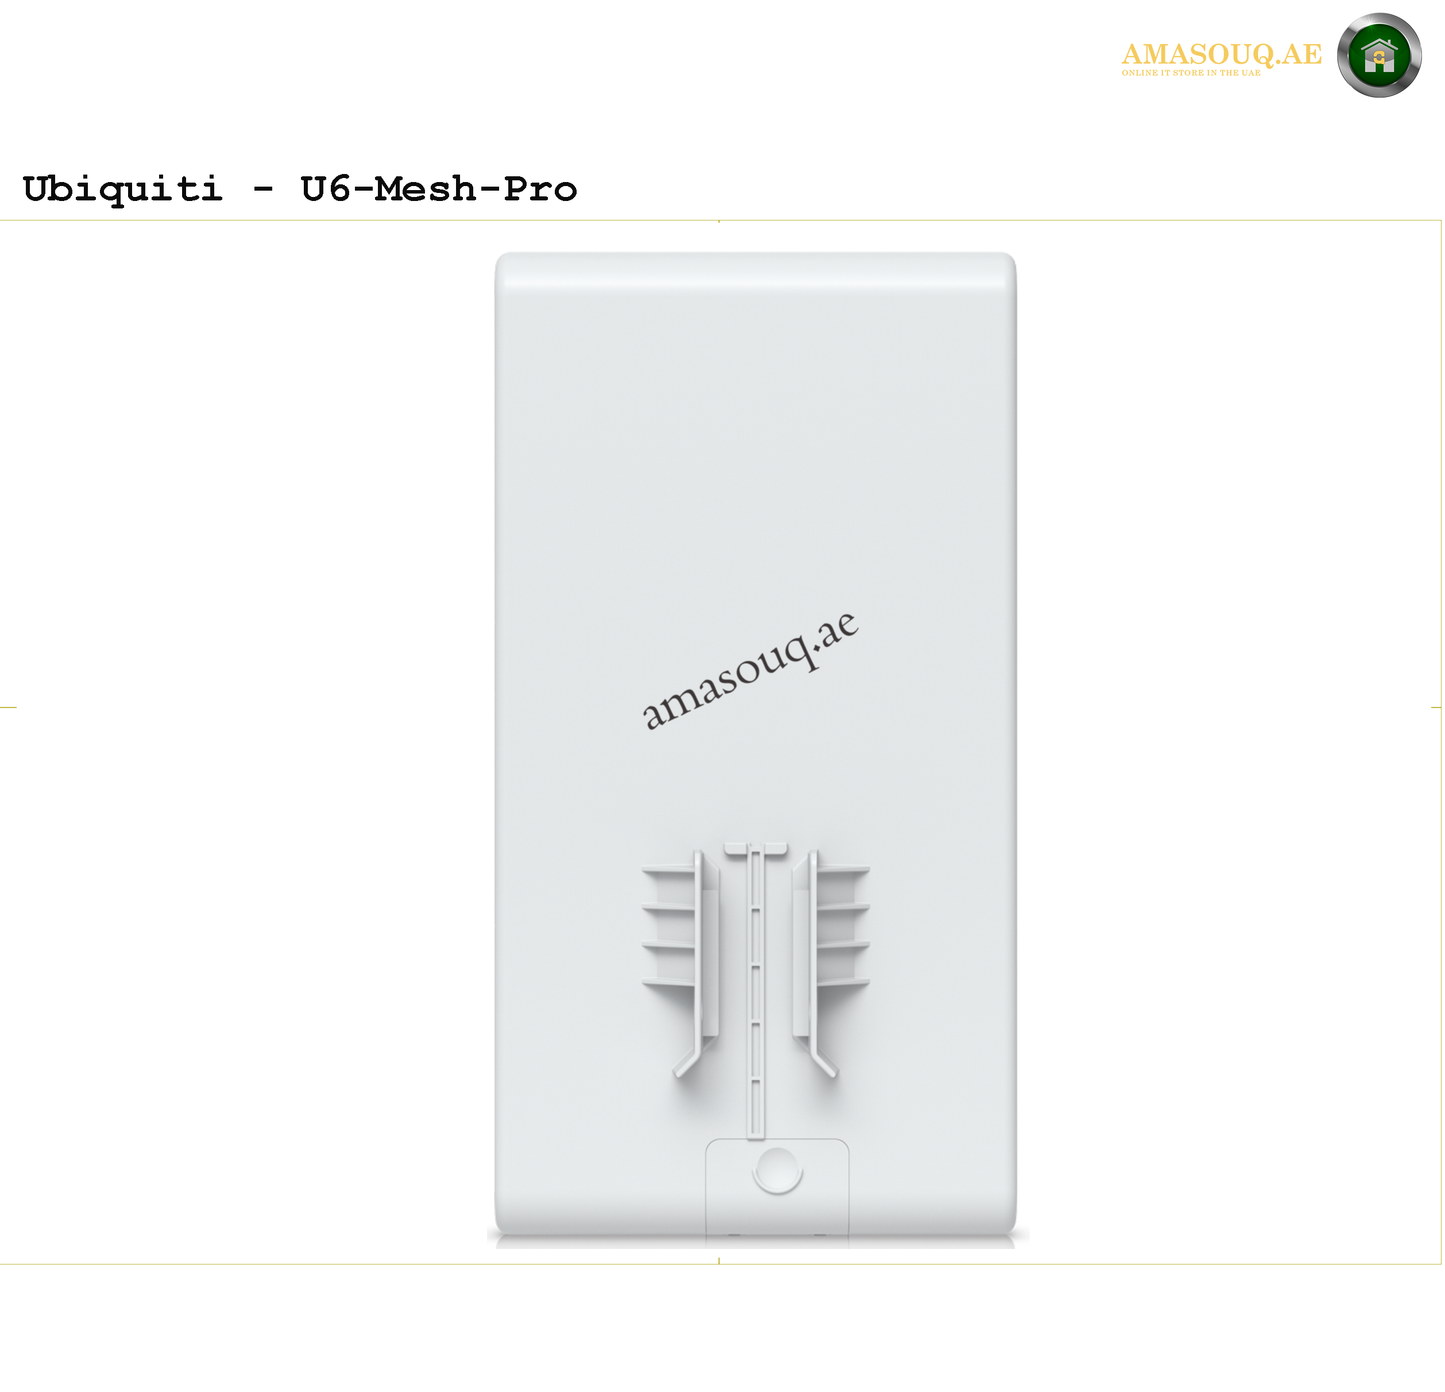Click the round release button on the device
The height and width of the screenshot is (1392, 1445).
coord(777,1169)
